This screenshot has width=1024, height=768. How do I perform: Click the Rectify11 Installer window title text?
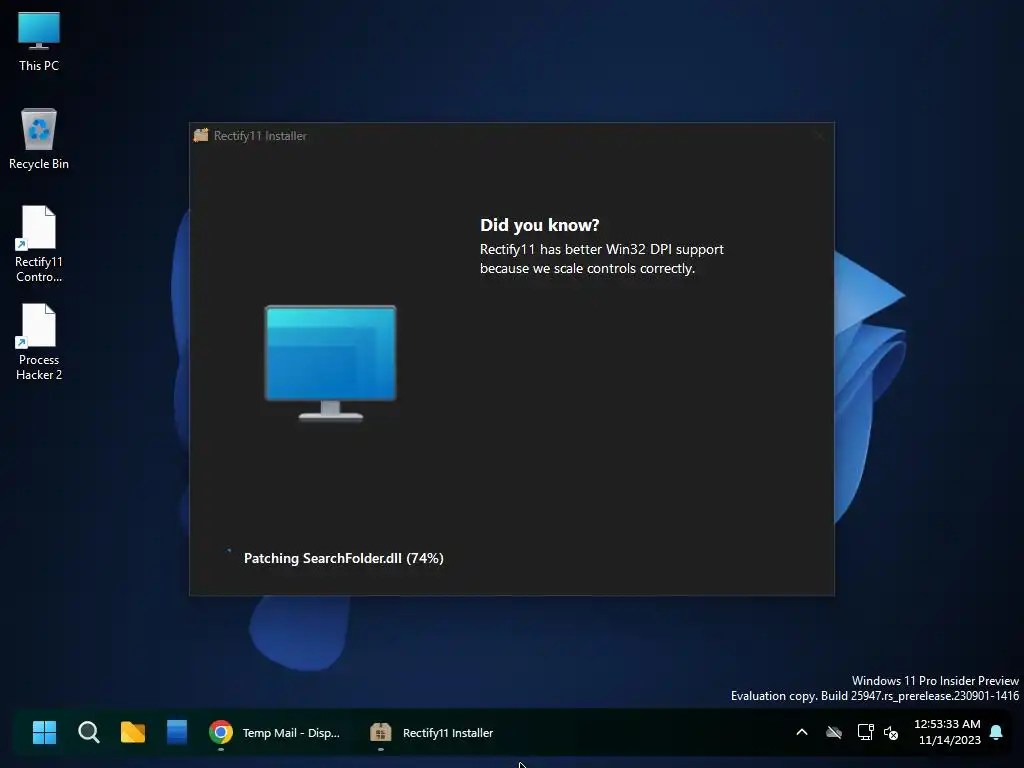pos(260,136)
